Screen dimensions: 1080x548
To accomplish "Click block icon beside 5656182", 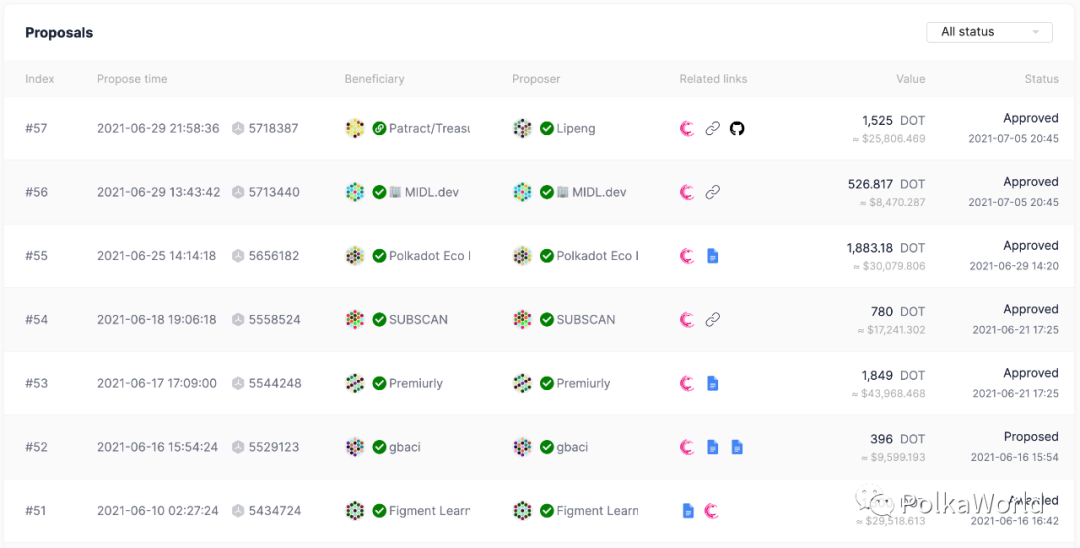I will [x=238, y=256].
